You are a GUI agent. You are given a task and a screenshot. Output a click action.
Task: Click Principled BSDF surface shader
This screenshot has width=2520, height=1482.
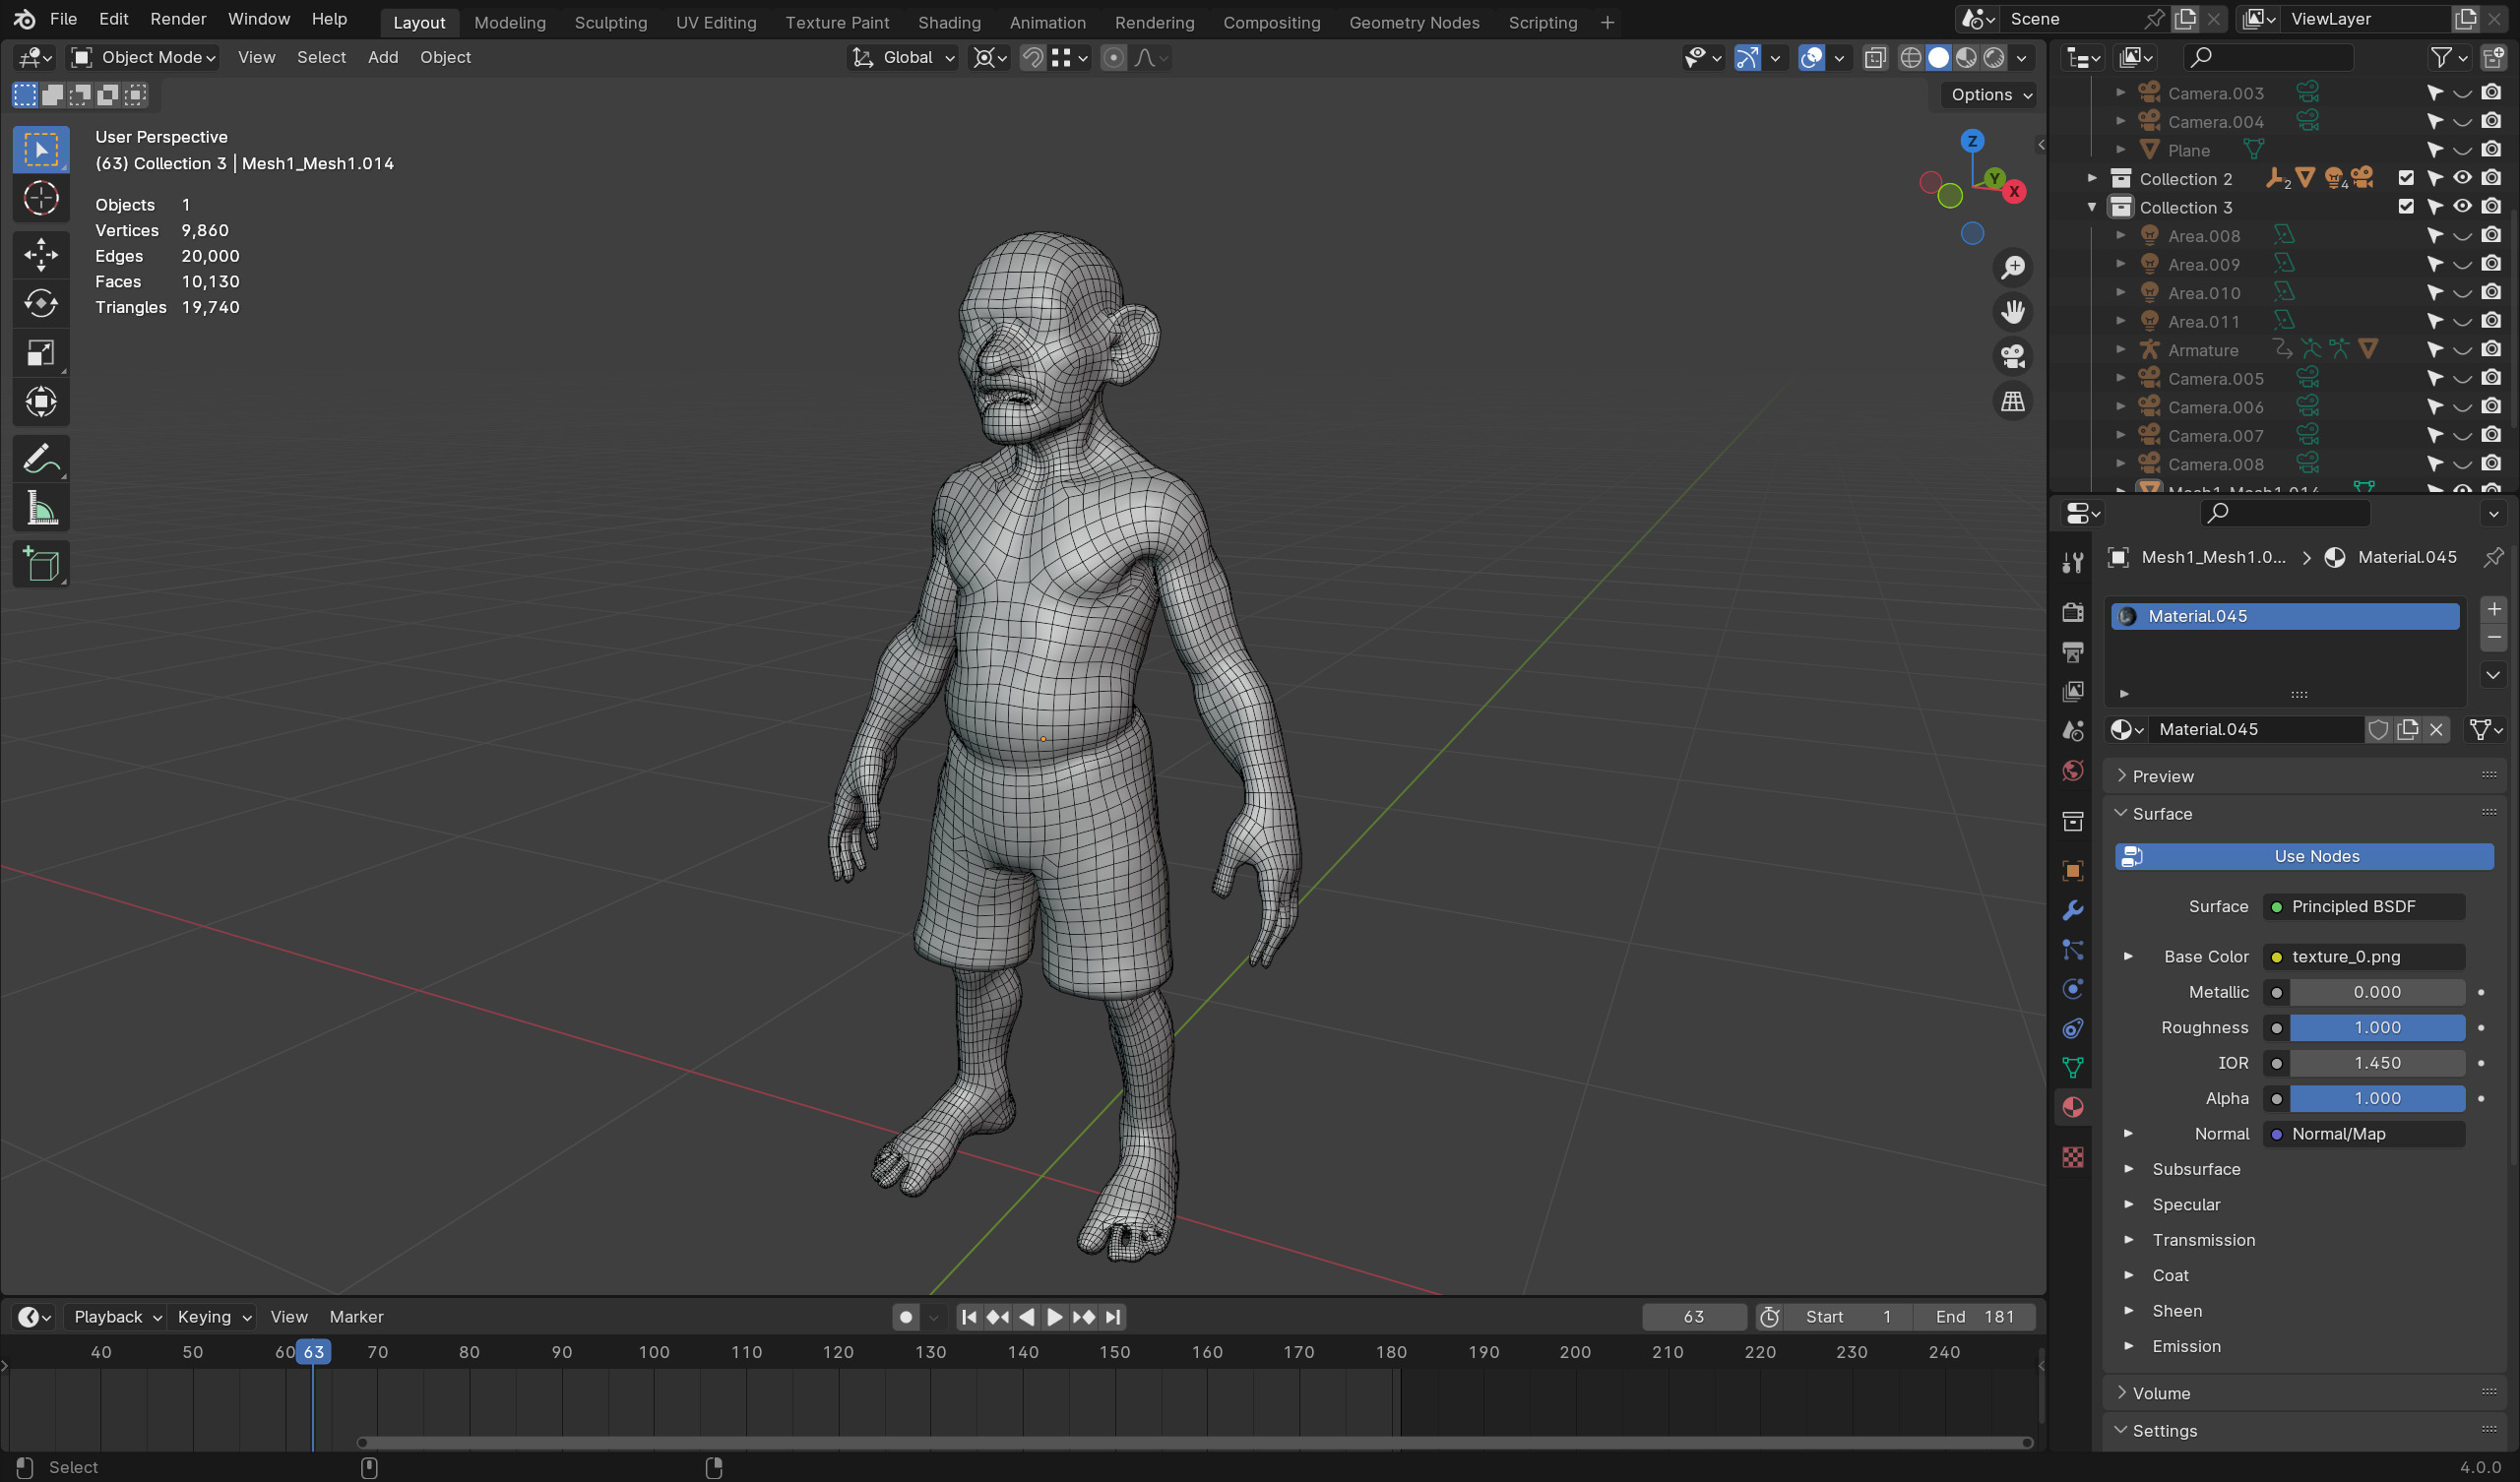(2363, 906)
